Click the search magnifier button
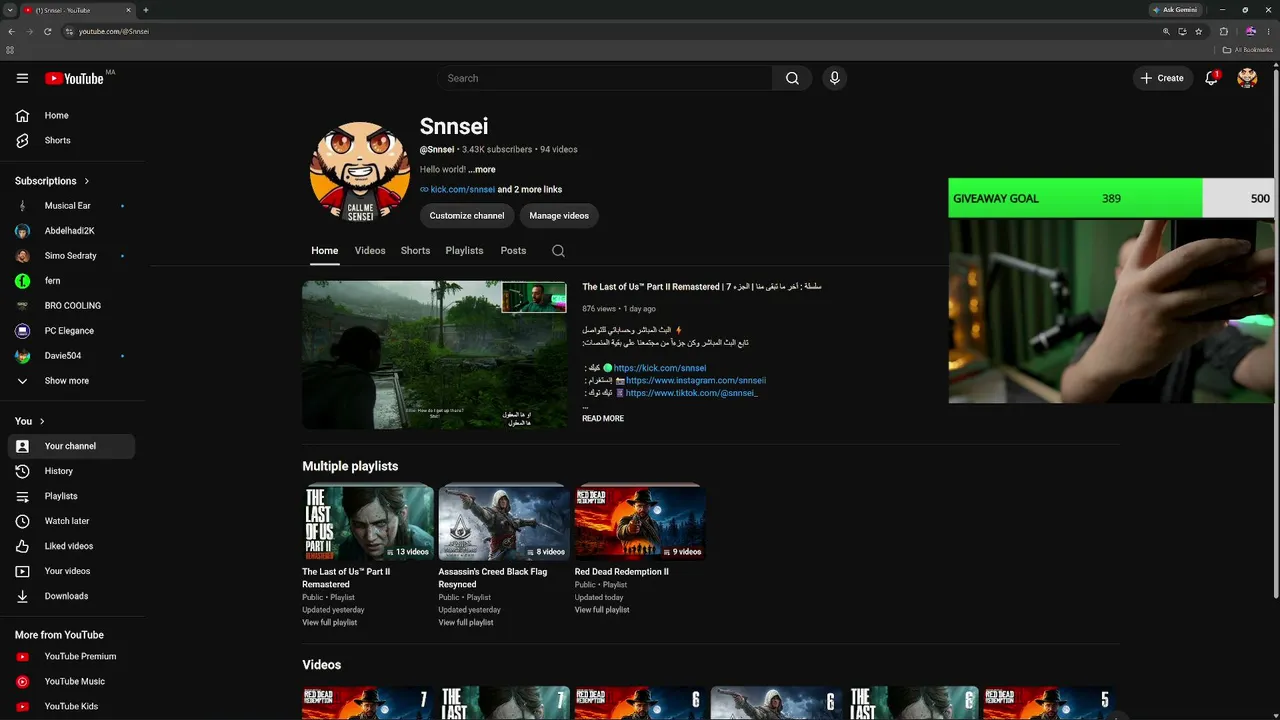Viewport: 1280px width, 720px height. coord(792,78)
